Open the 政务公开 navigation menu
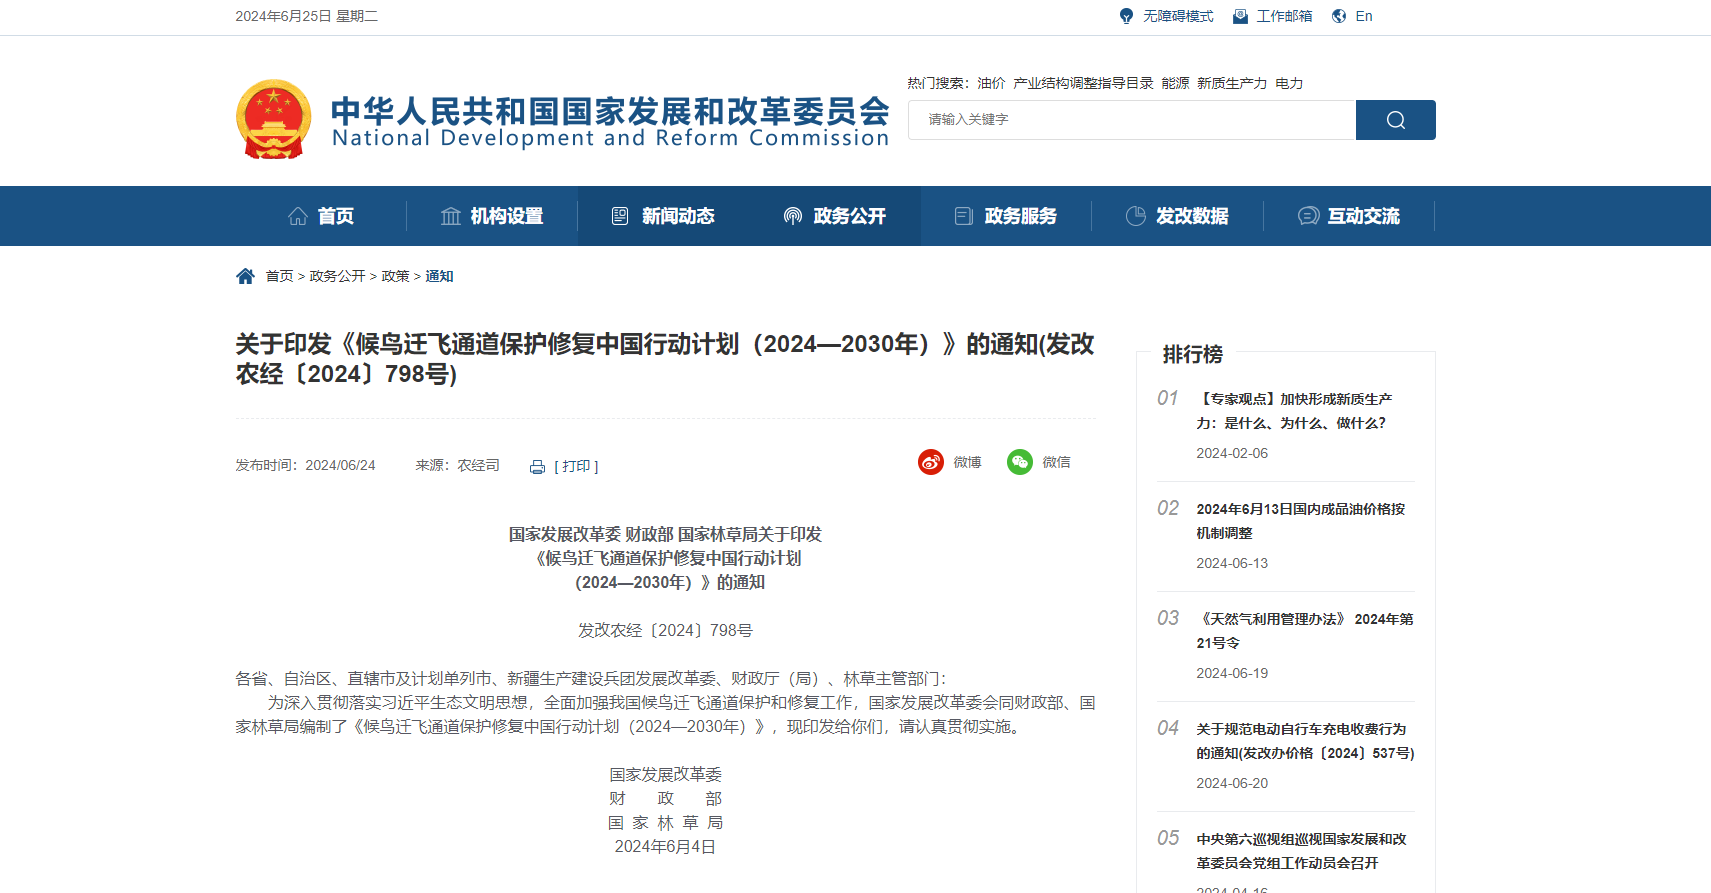 (x=835, y=216)
